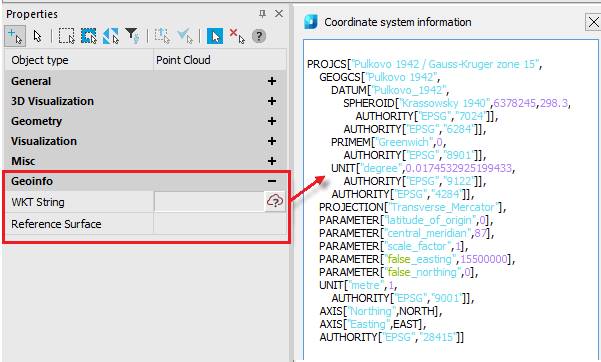Expand the Misc section

tap(272, 161)
